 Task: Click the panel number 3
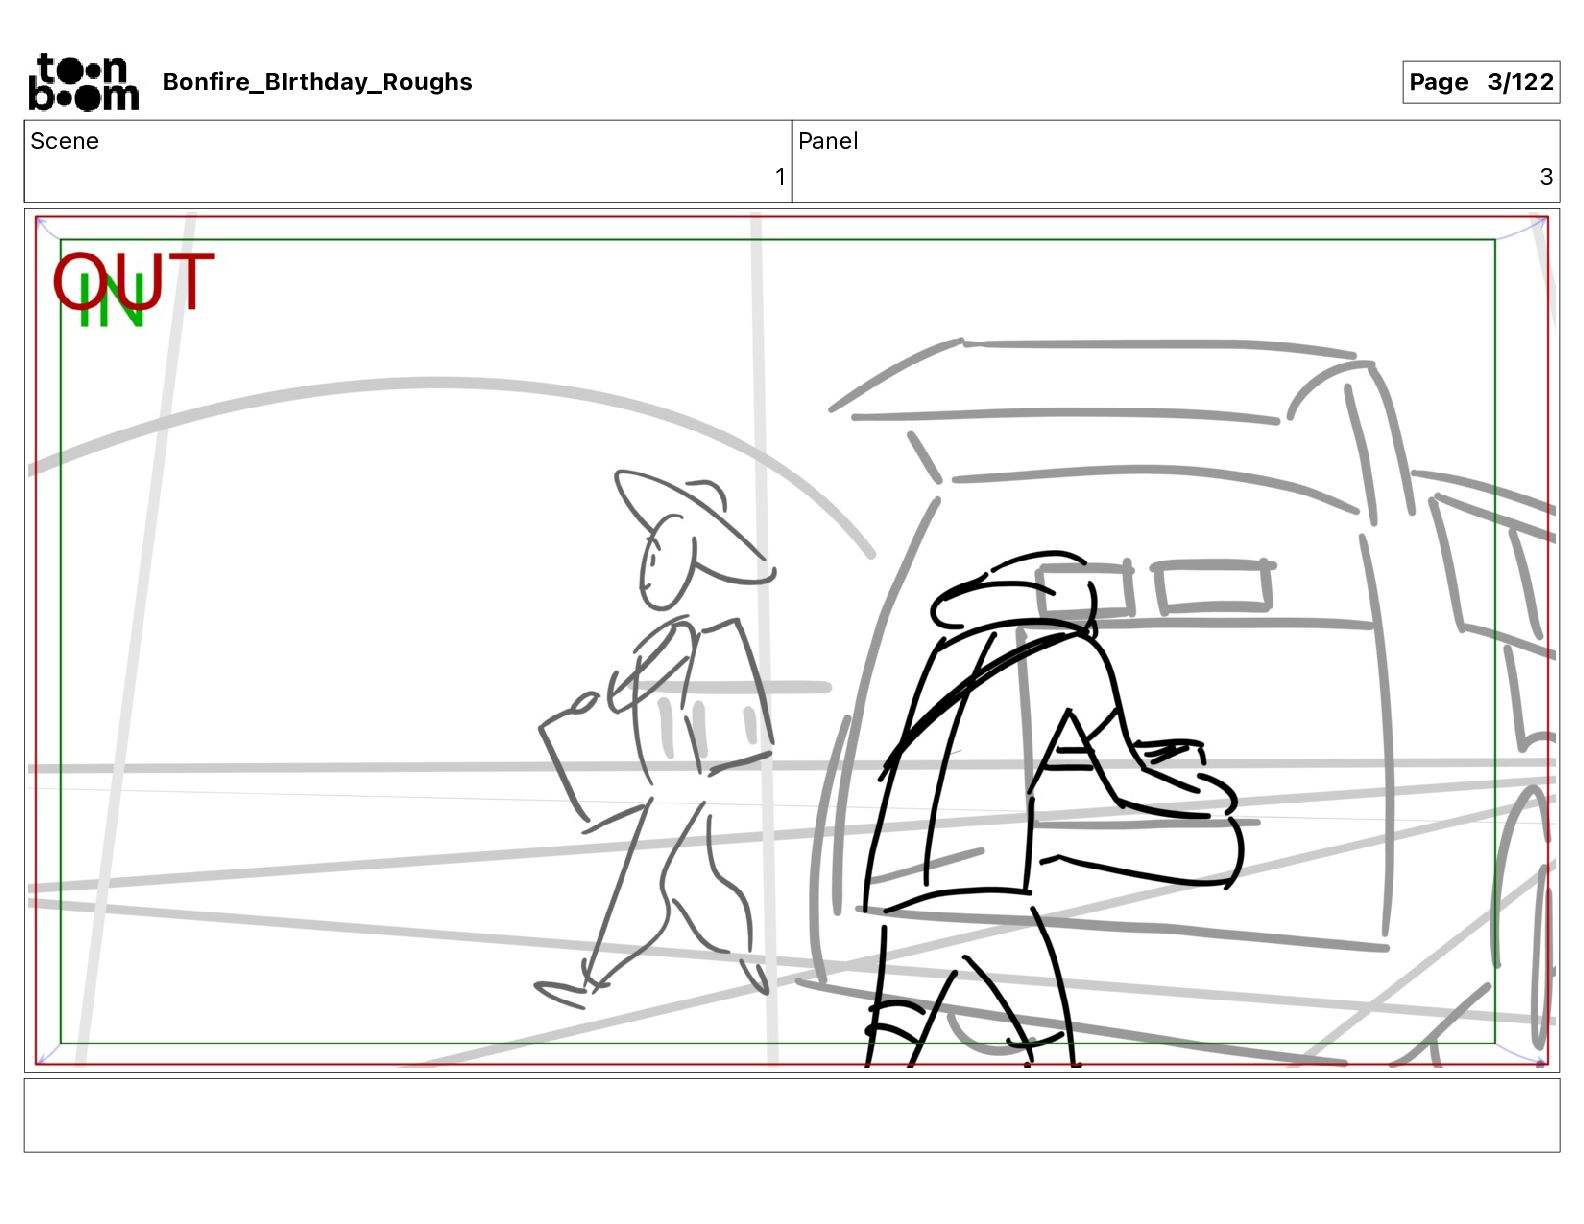(x=1546, y=177)
